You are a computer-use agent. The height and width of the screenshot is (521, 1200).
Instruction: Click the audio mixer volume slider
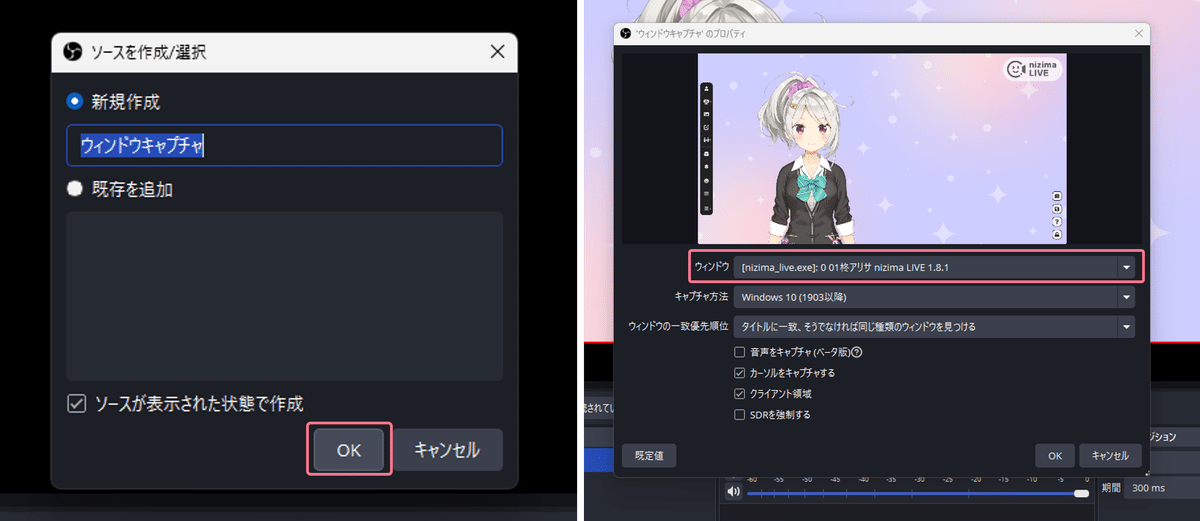[917, 493]
